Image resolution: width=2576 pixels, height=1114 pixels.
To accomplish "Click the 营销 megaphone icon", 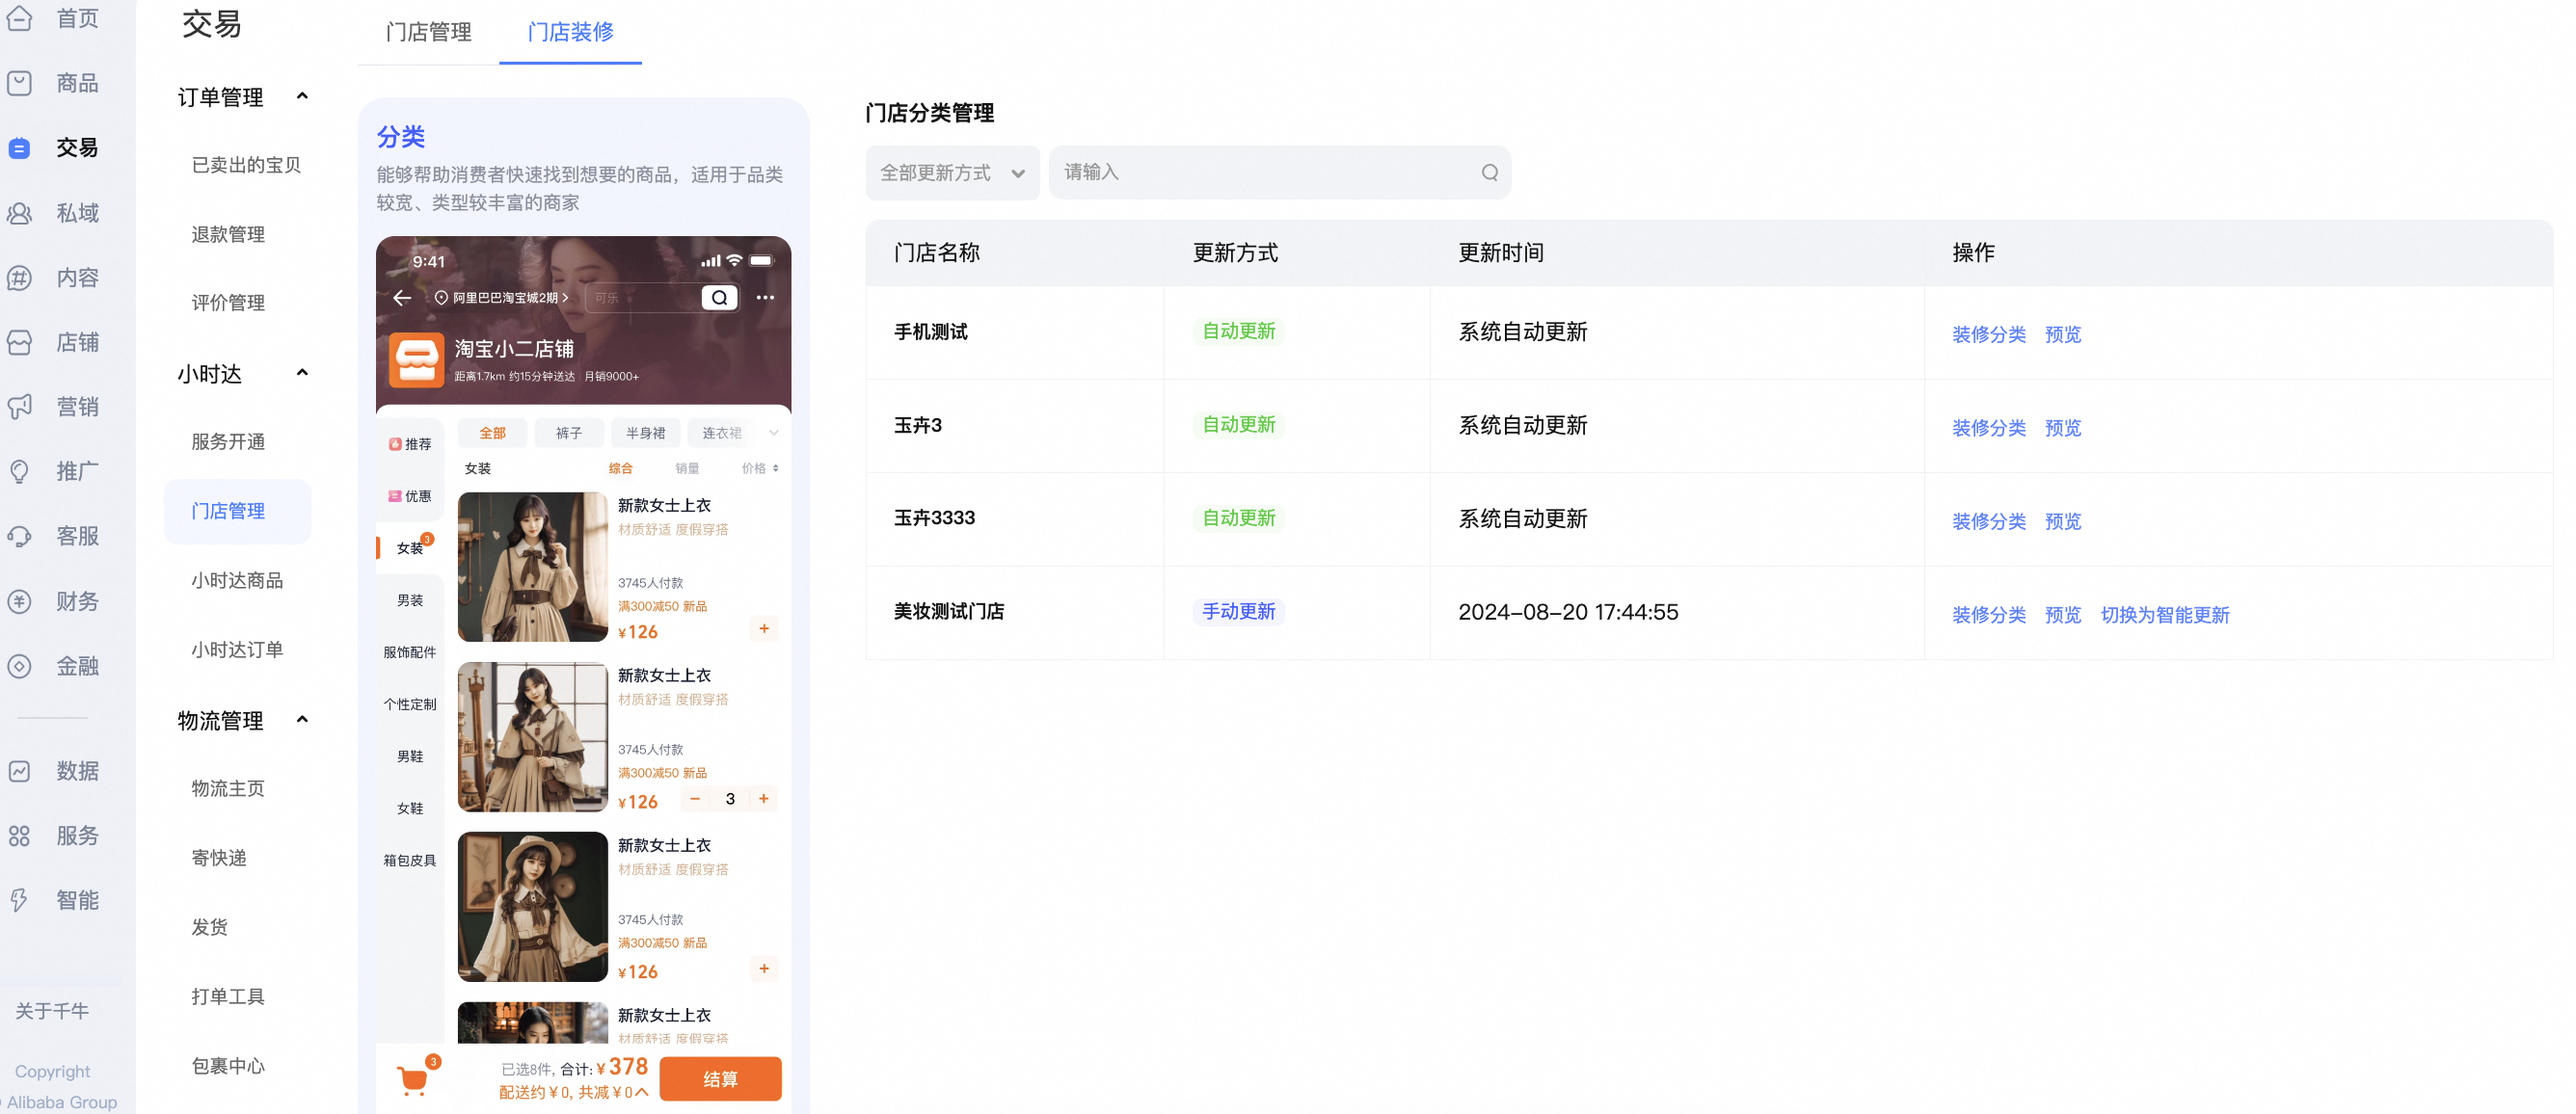I will tap(20, 407).
